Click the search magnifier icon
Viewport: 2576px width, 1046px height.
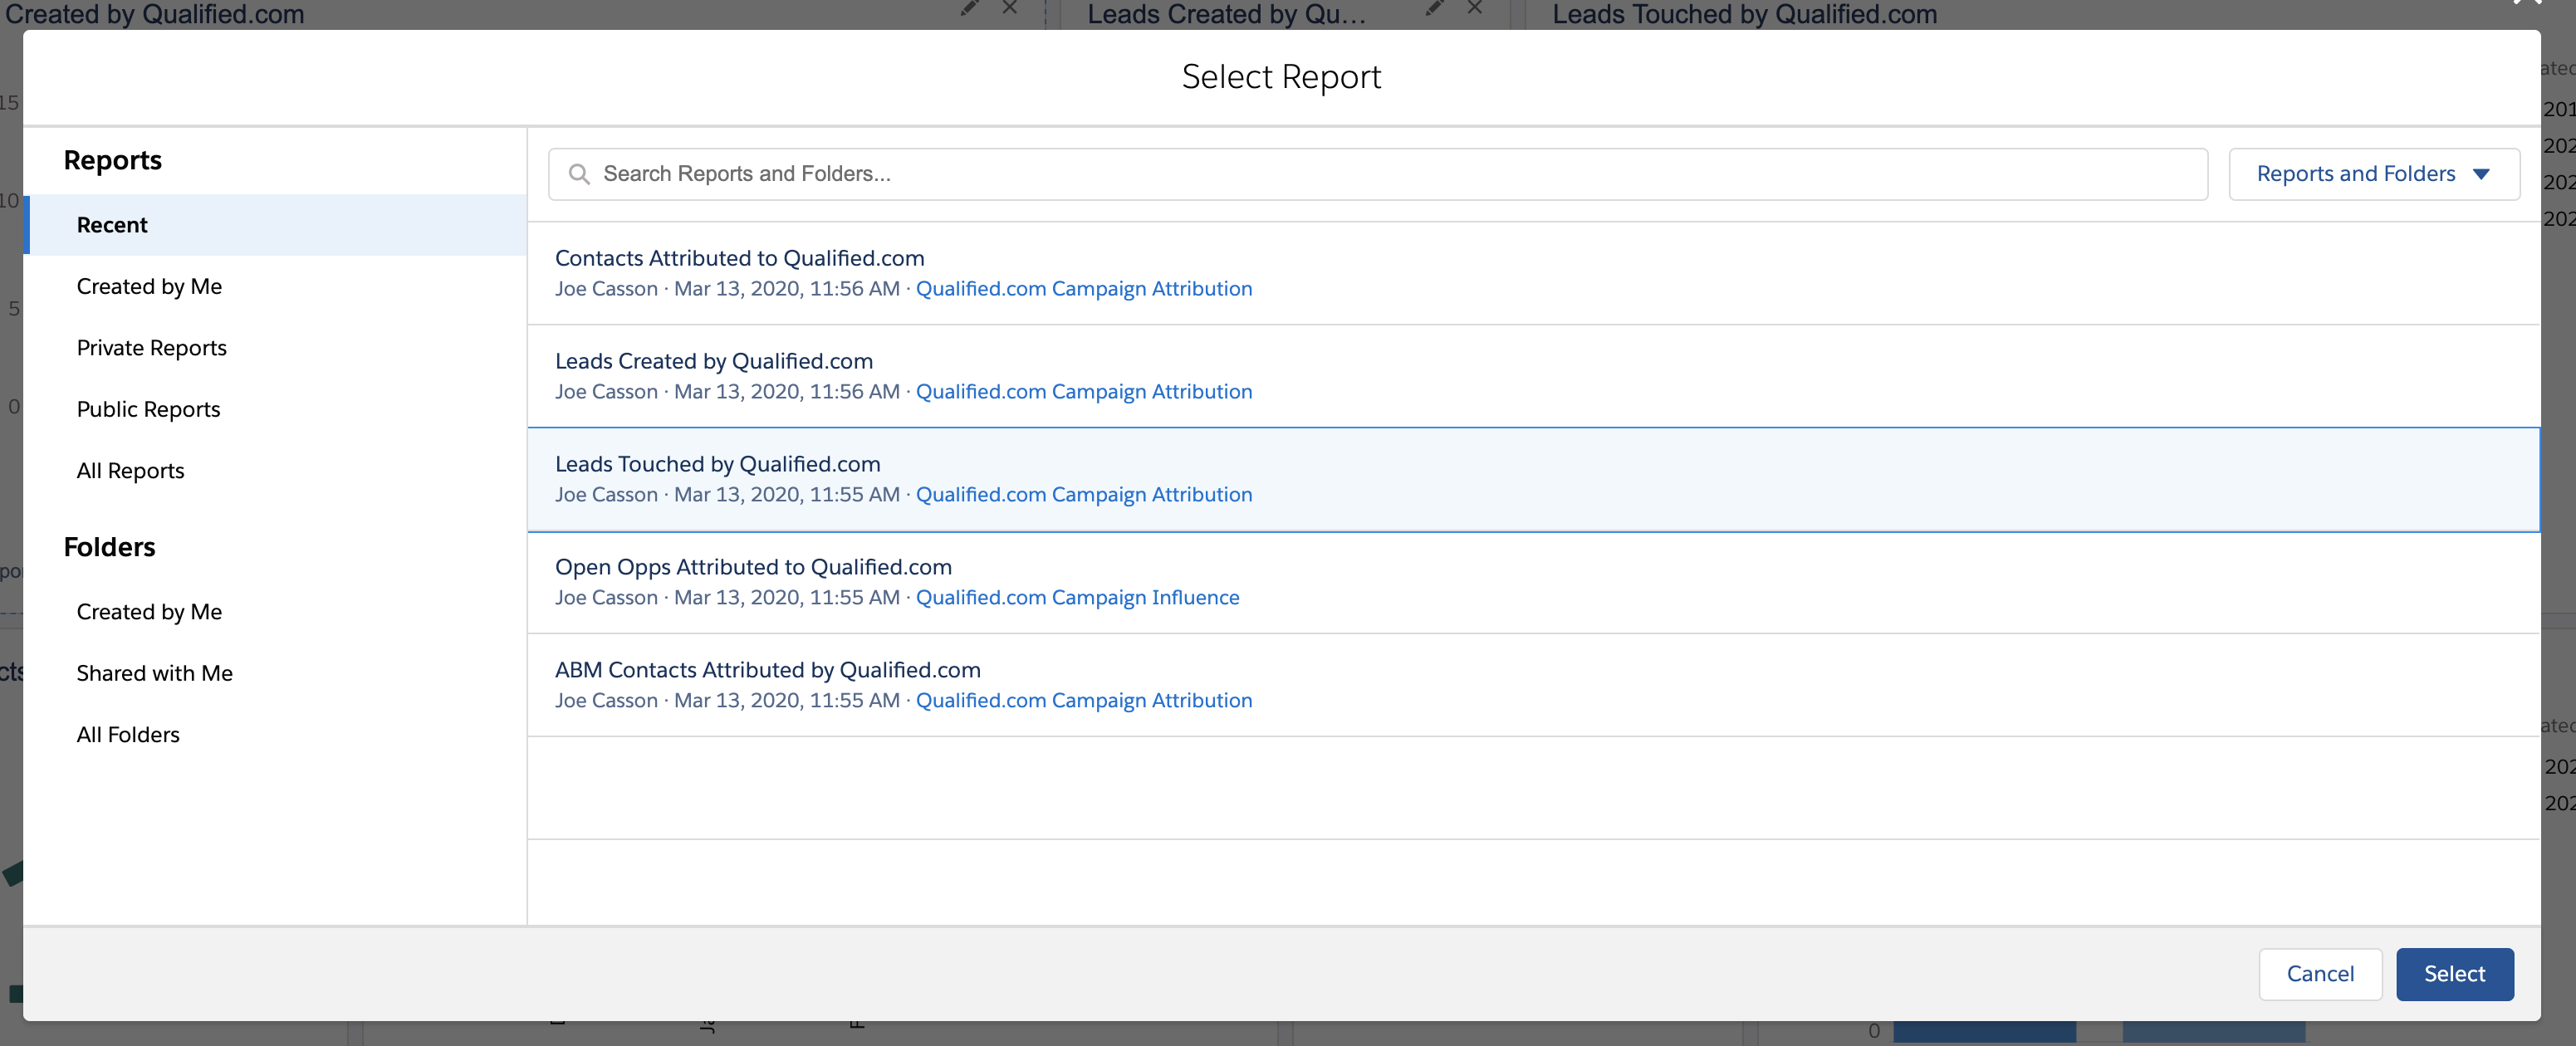coord(578,174)
